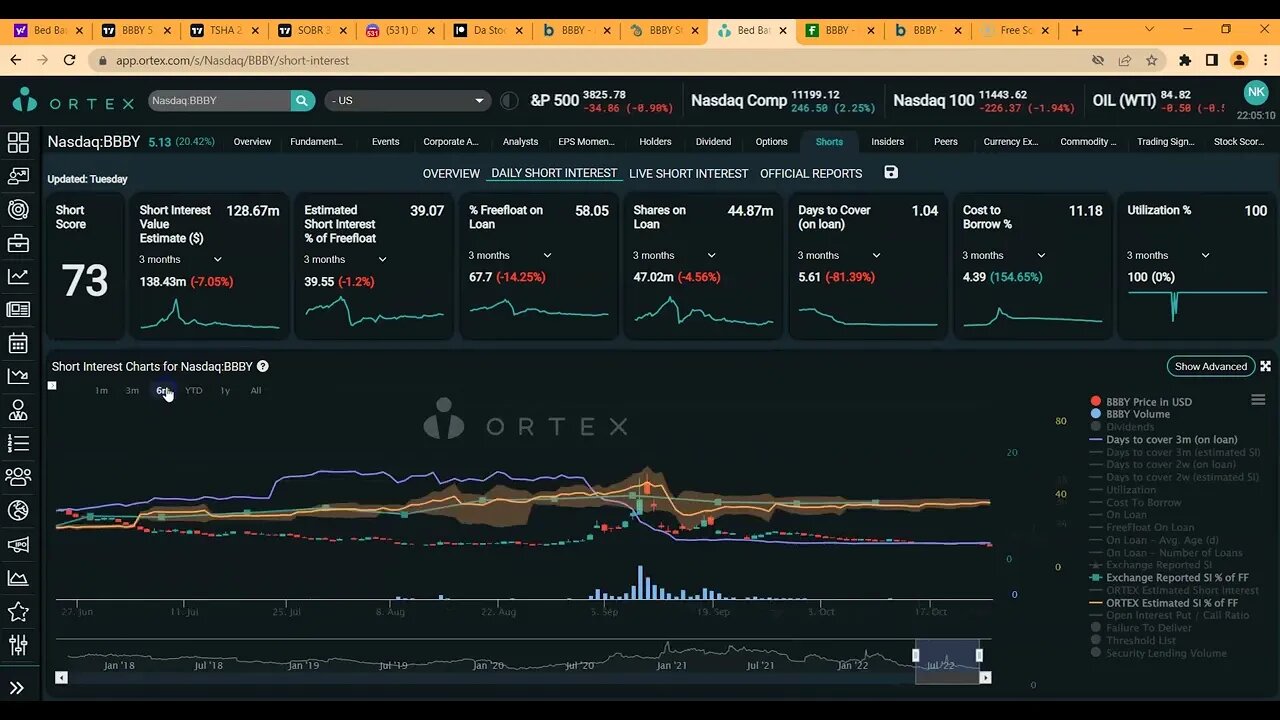The image size is (1280, 720).
Task: Open Days to Cover period dropdown
Action: pos(839,255)
